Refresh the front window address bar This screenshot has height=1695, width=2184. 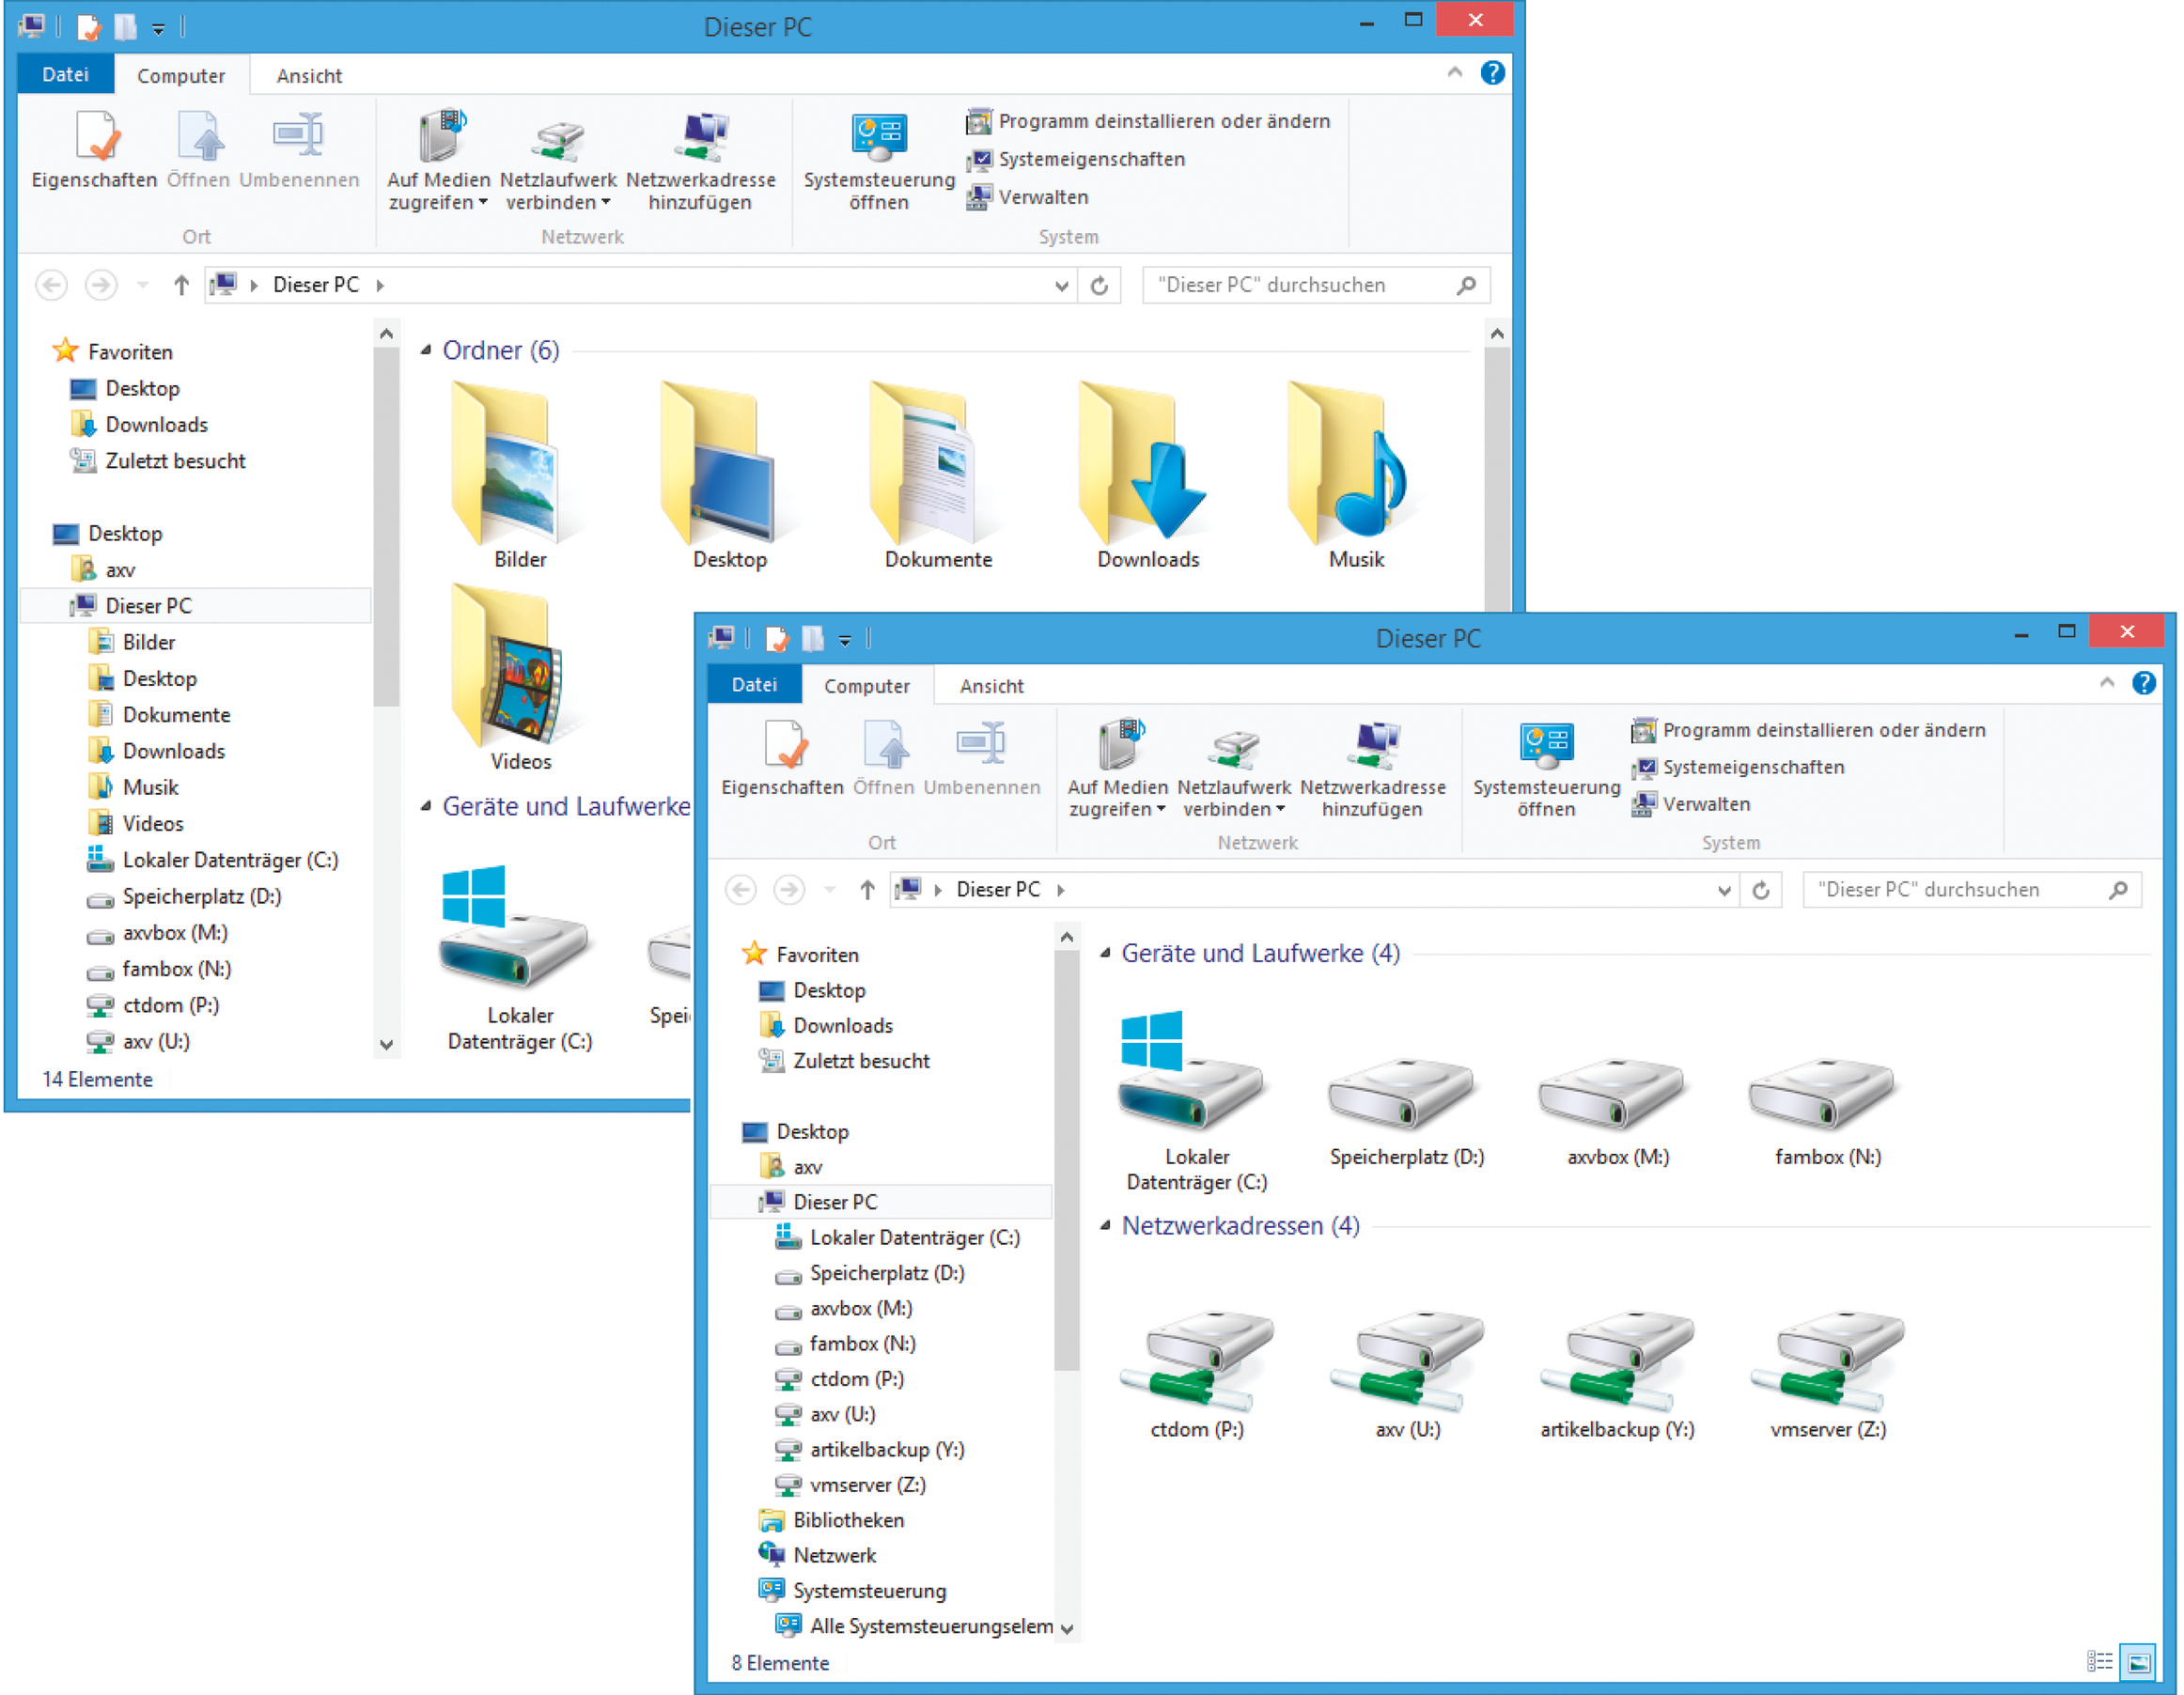pos(1761,890)
